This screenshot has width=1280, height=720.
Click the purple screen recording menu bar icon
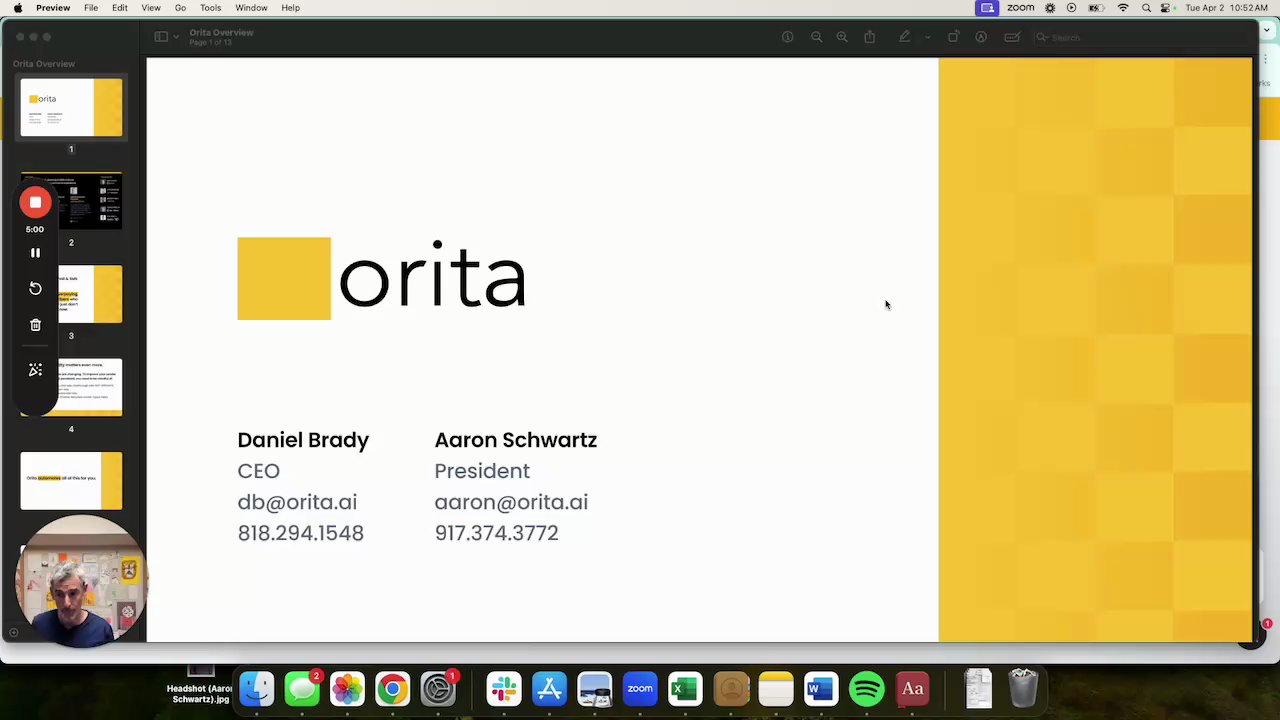coord(987,8)
